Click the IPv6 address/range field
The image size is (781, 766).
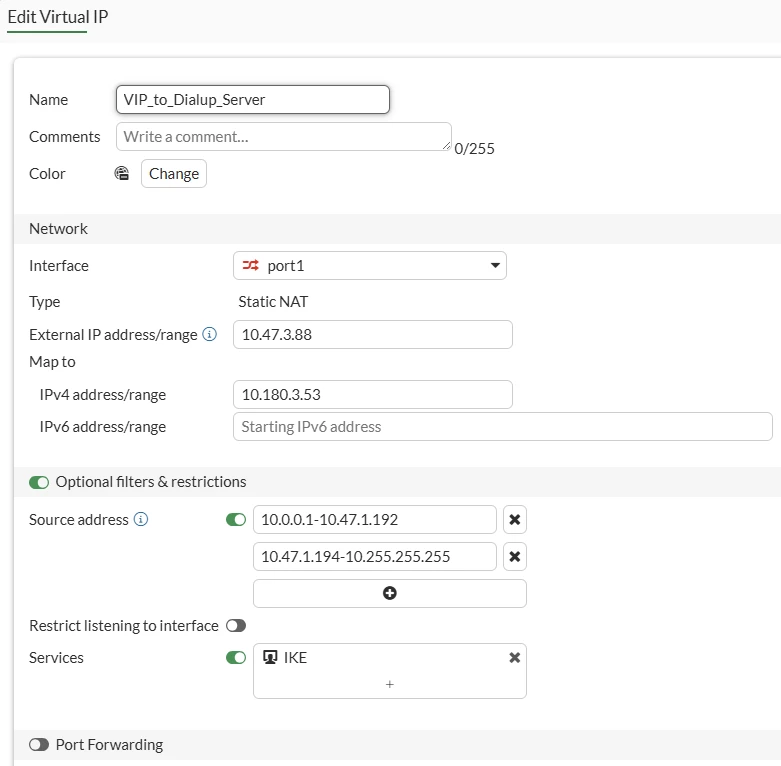click(x=503, y=426)
